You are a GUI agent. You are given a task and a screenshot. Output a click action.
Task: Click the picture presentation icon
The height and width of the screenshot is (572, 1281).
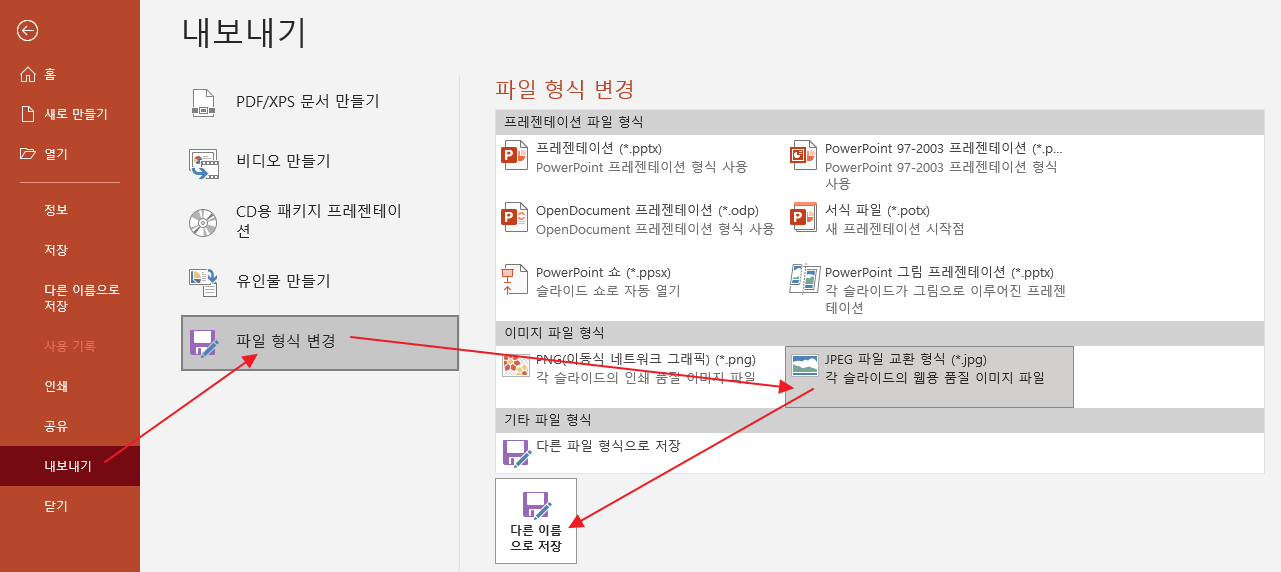pyautogui.click(x=803, y=280)
